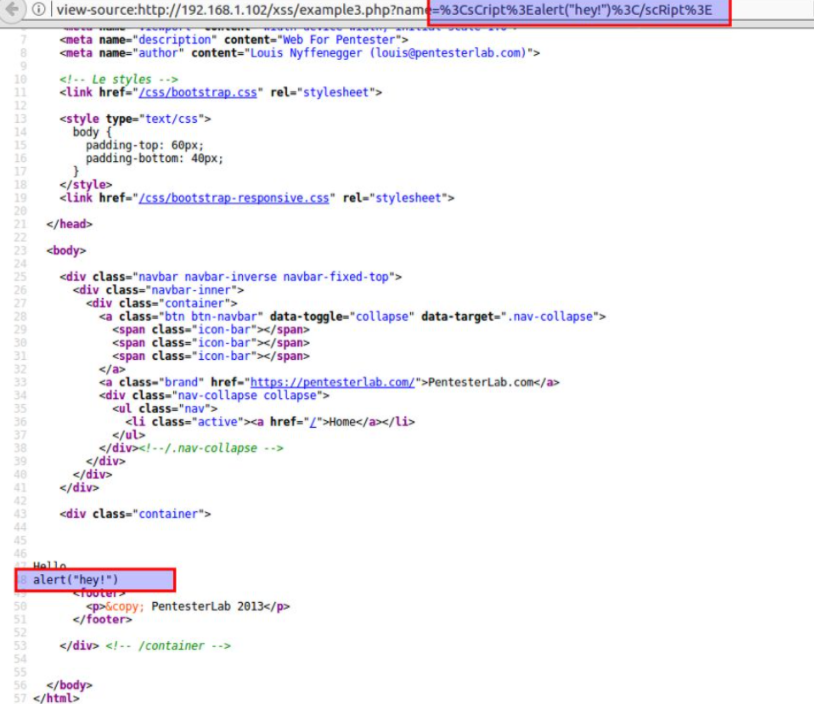Click the style type="text/css" tag

pos(135,119)
